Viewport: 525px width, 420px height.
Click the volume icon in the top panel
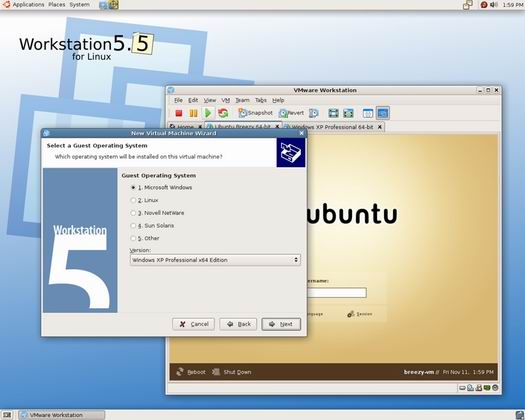(494, 5)
